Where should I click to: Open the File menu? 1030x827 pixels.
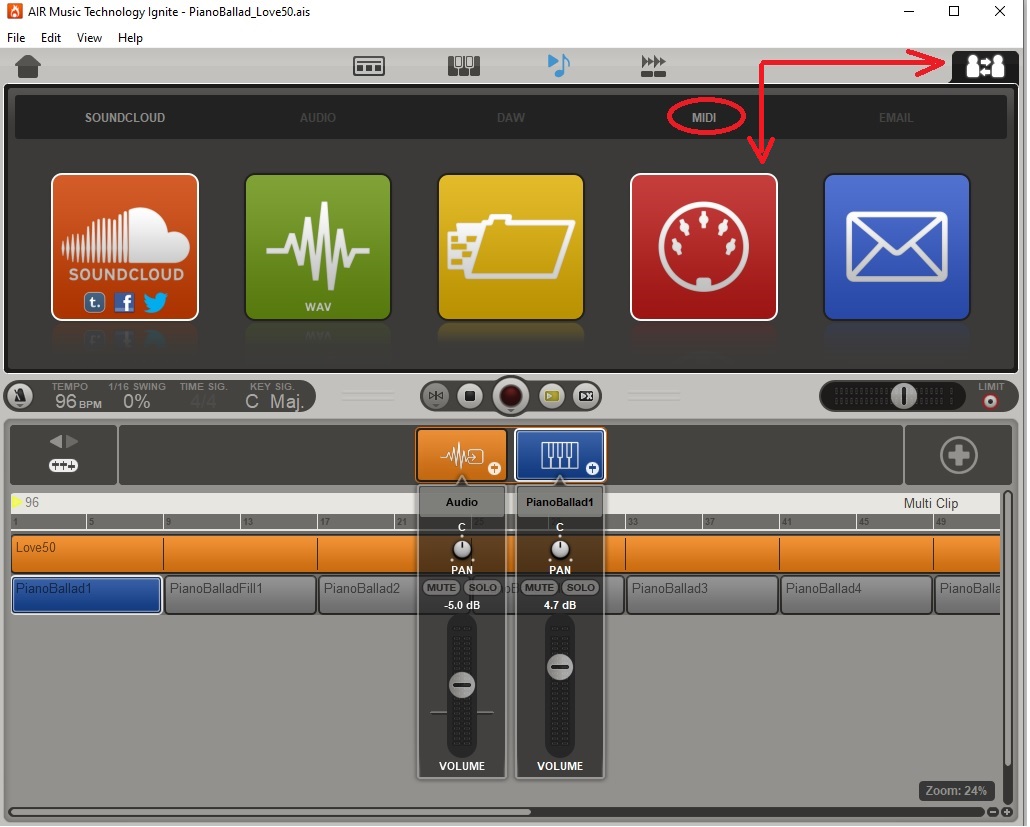click(16, 37)
